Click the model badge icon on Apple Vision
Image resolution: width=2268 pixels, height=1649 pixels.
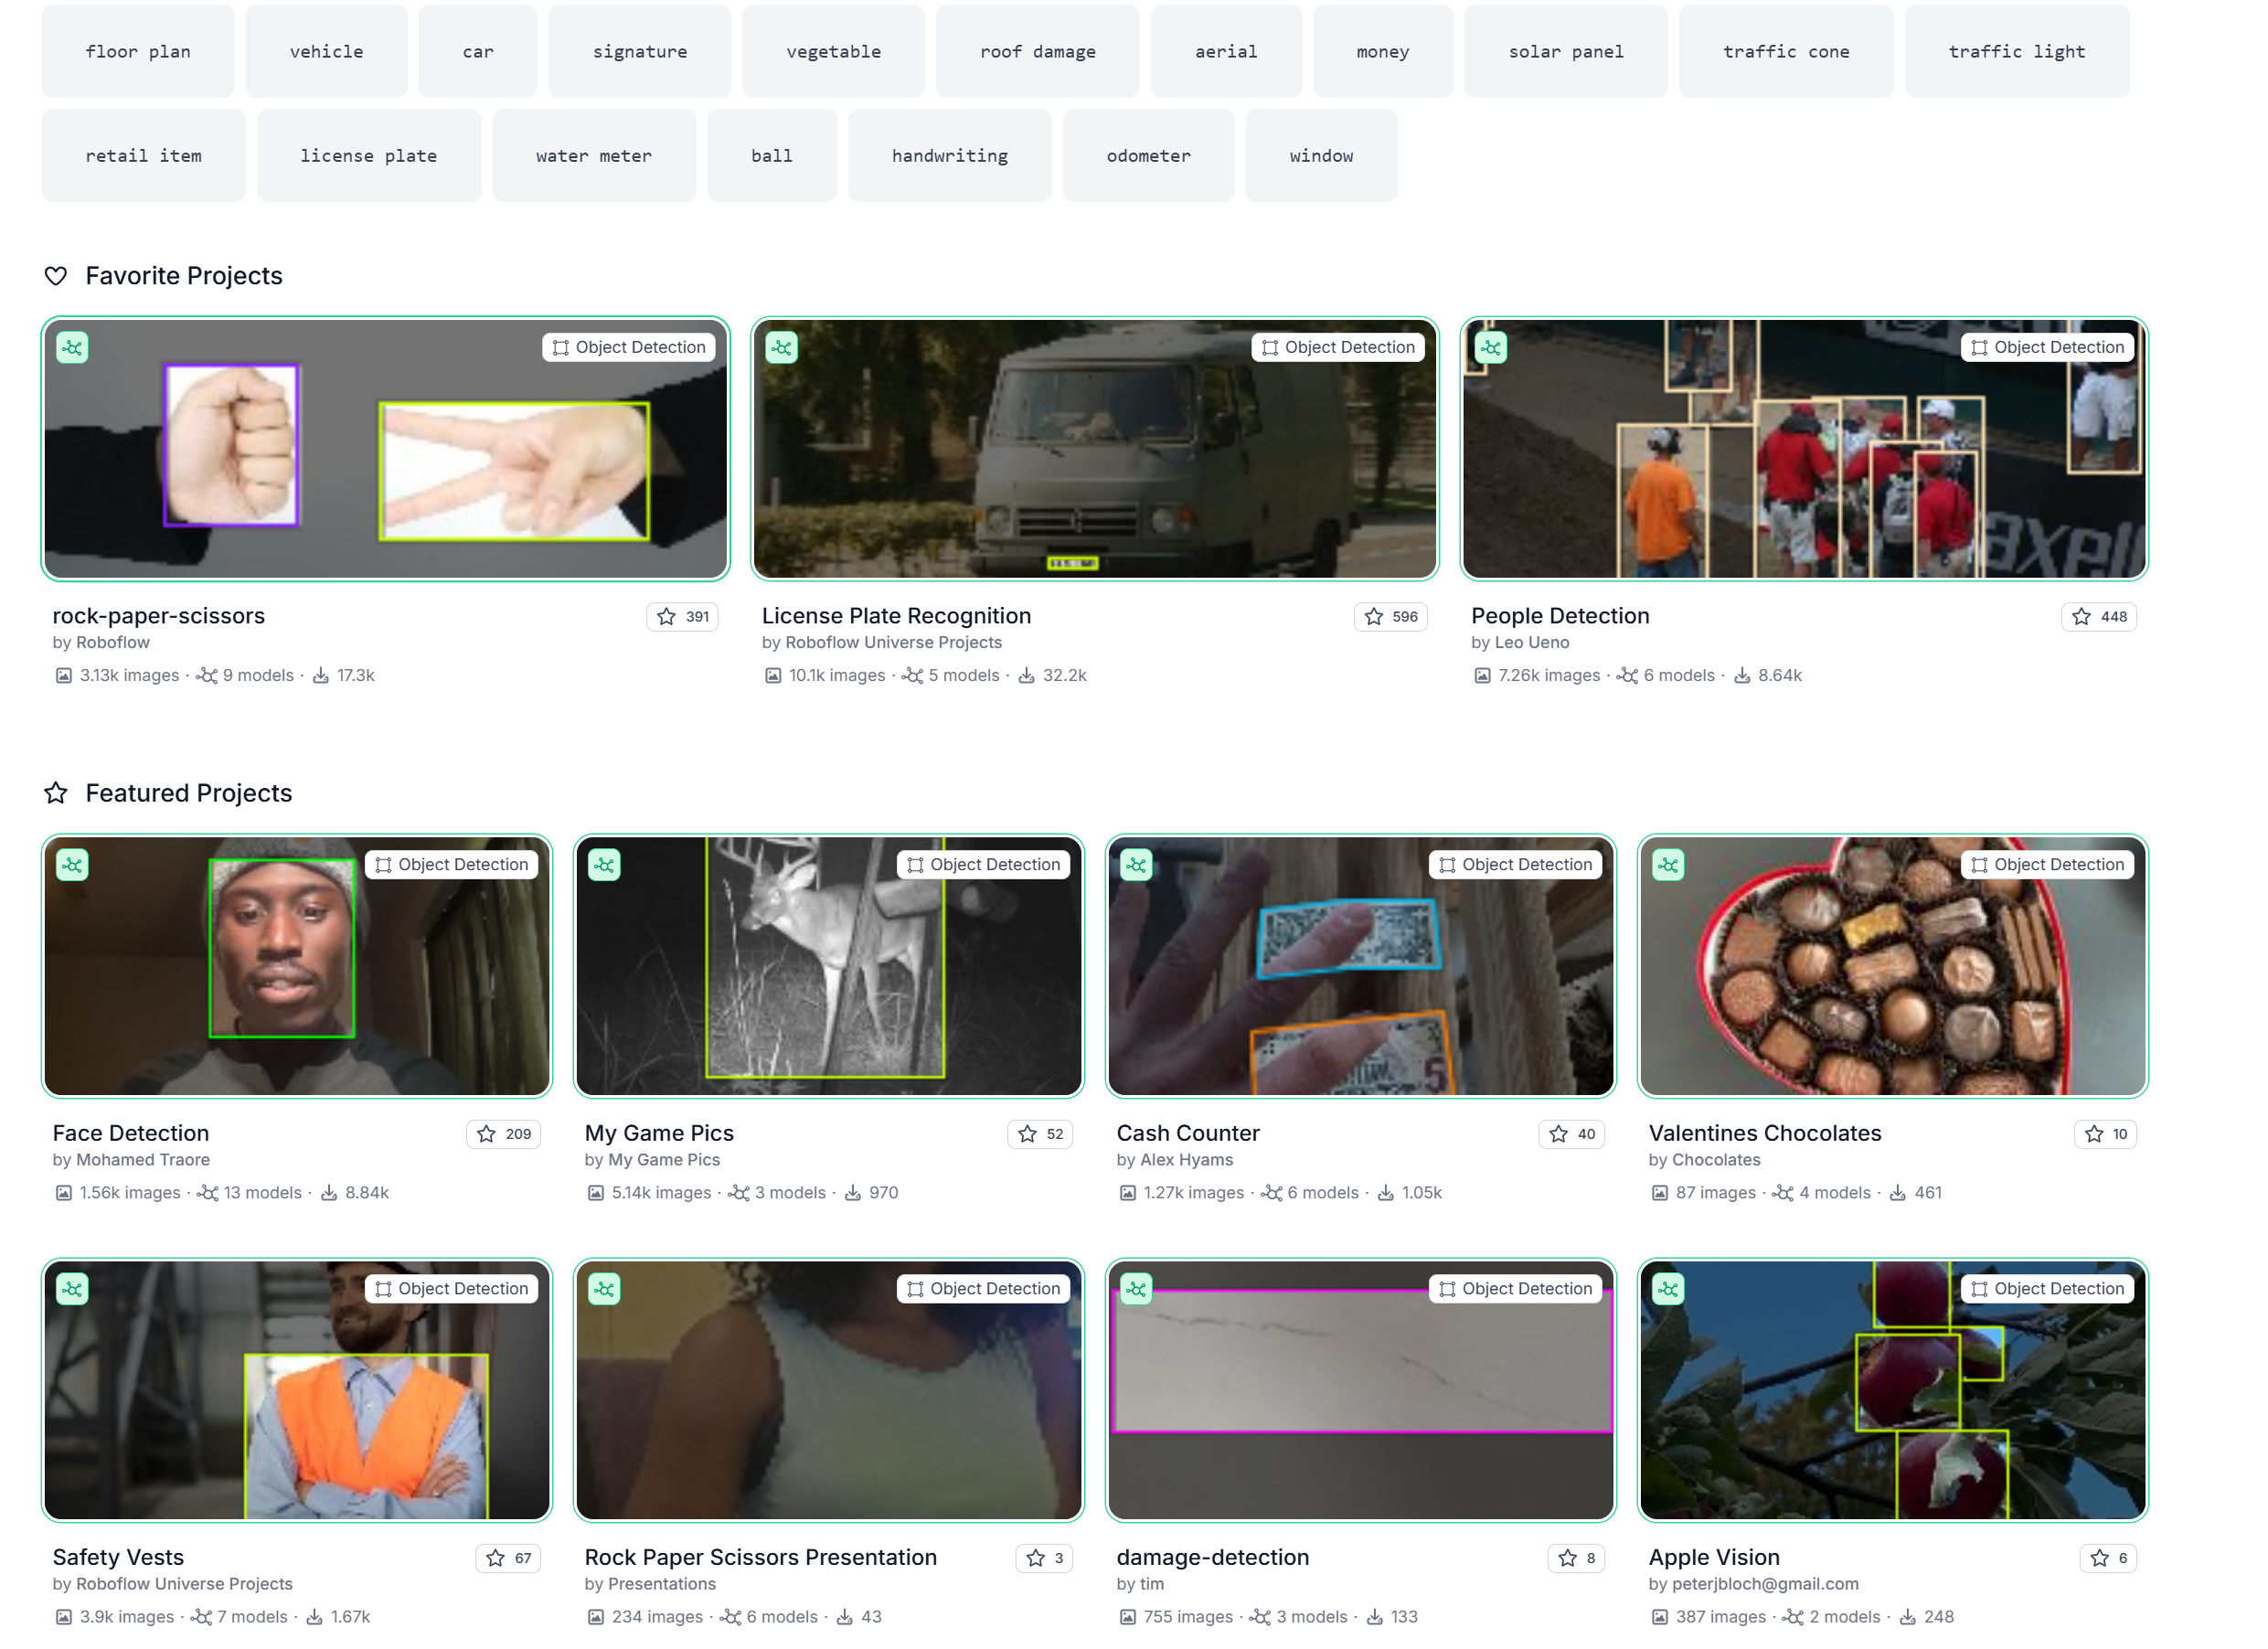point(1668,1289)
